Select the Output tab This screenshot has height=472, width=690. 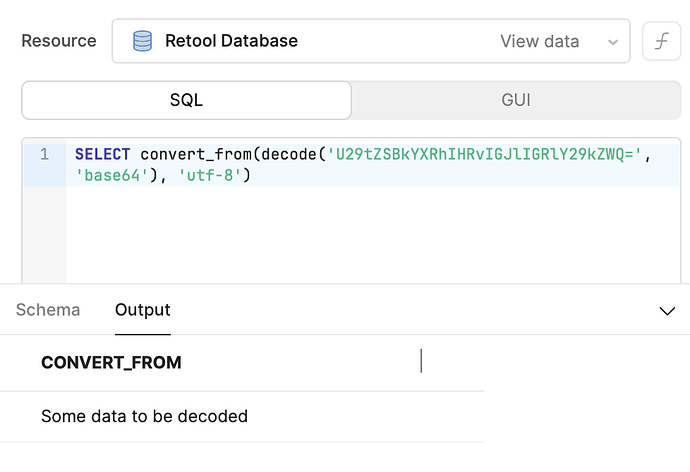[x=143, y=310]
